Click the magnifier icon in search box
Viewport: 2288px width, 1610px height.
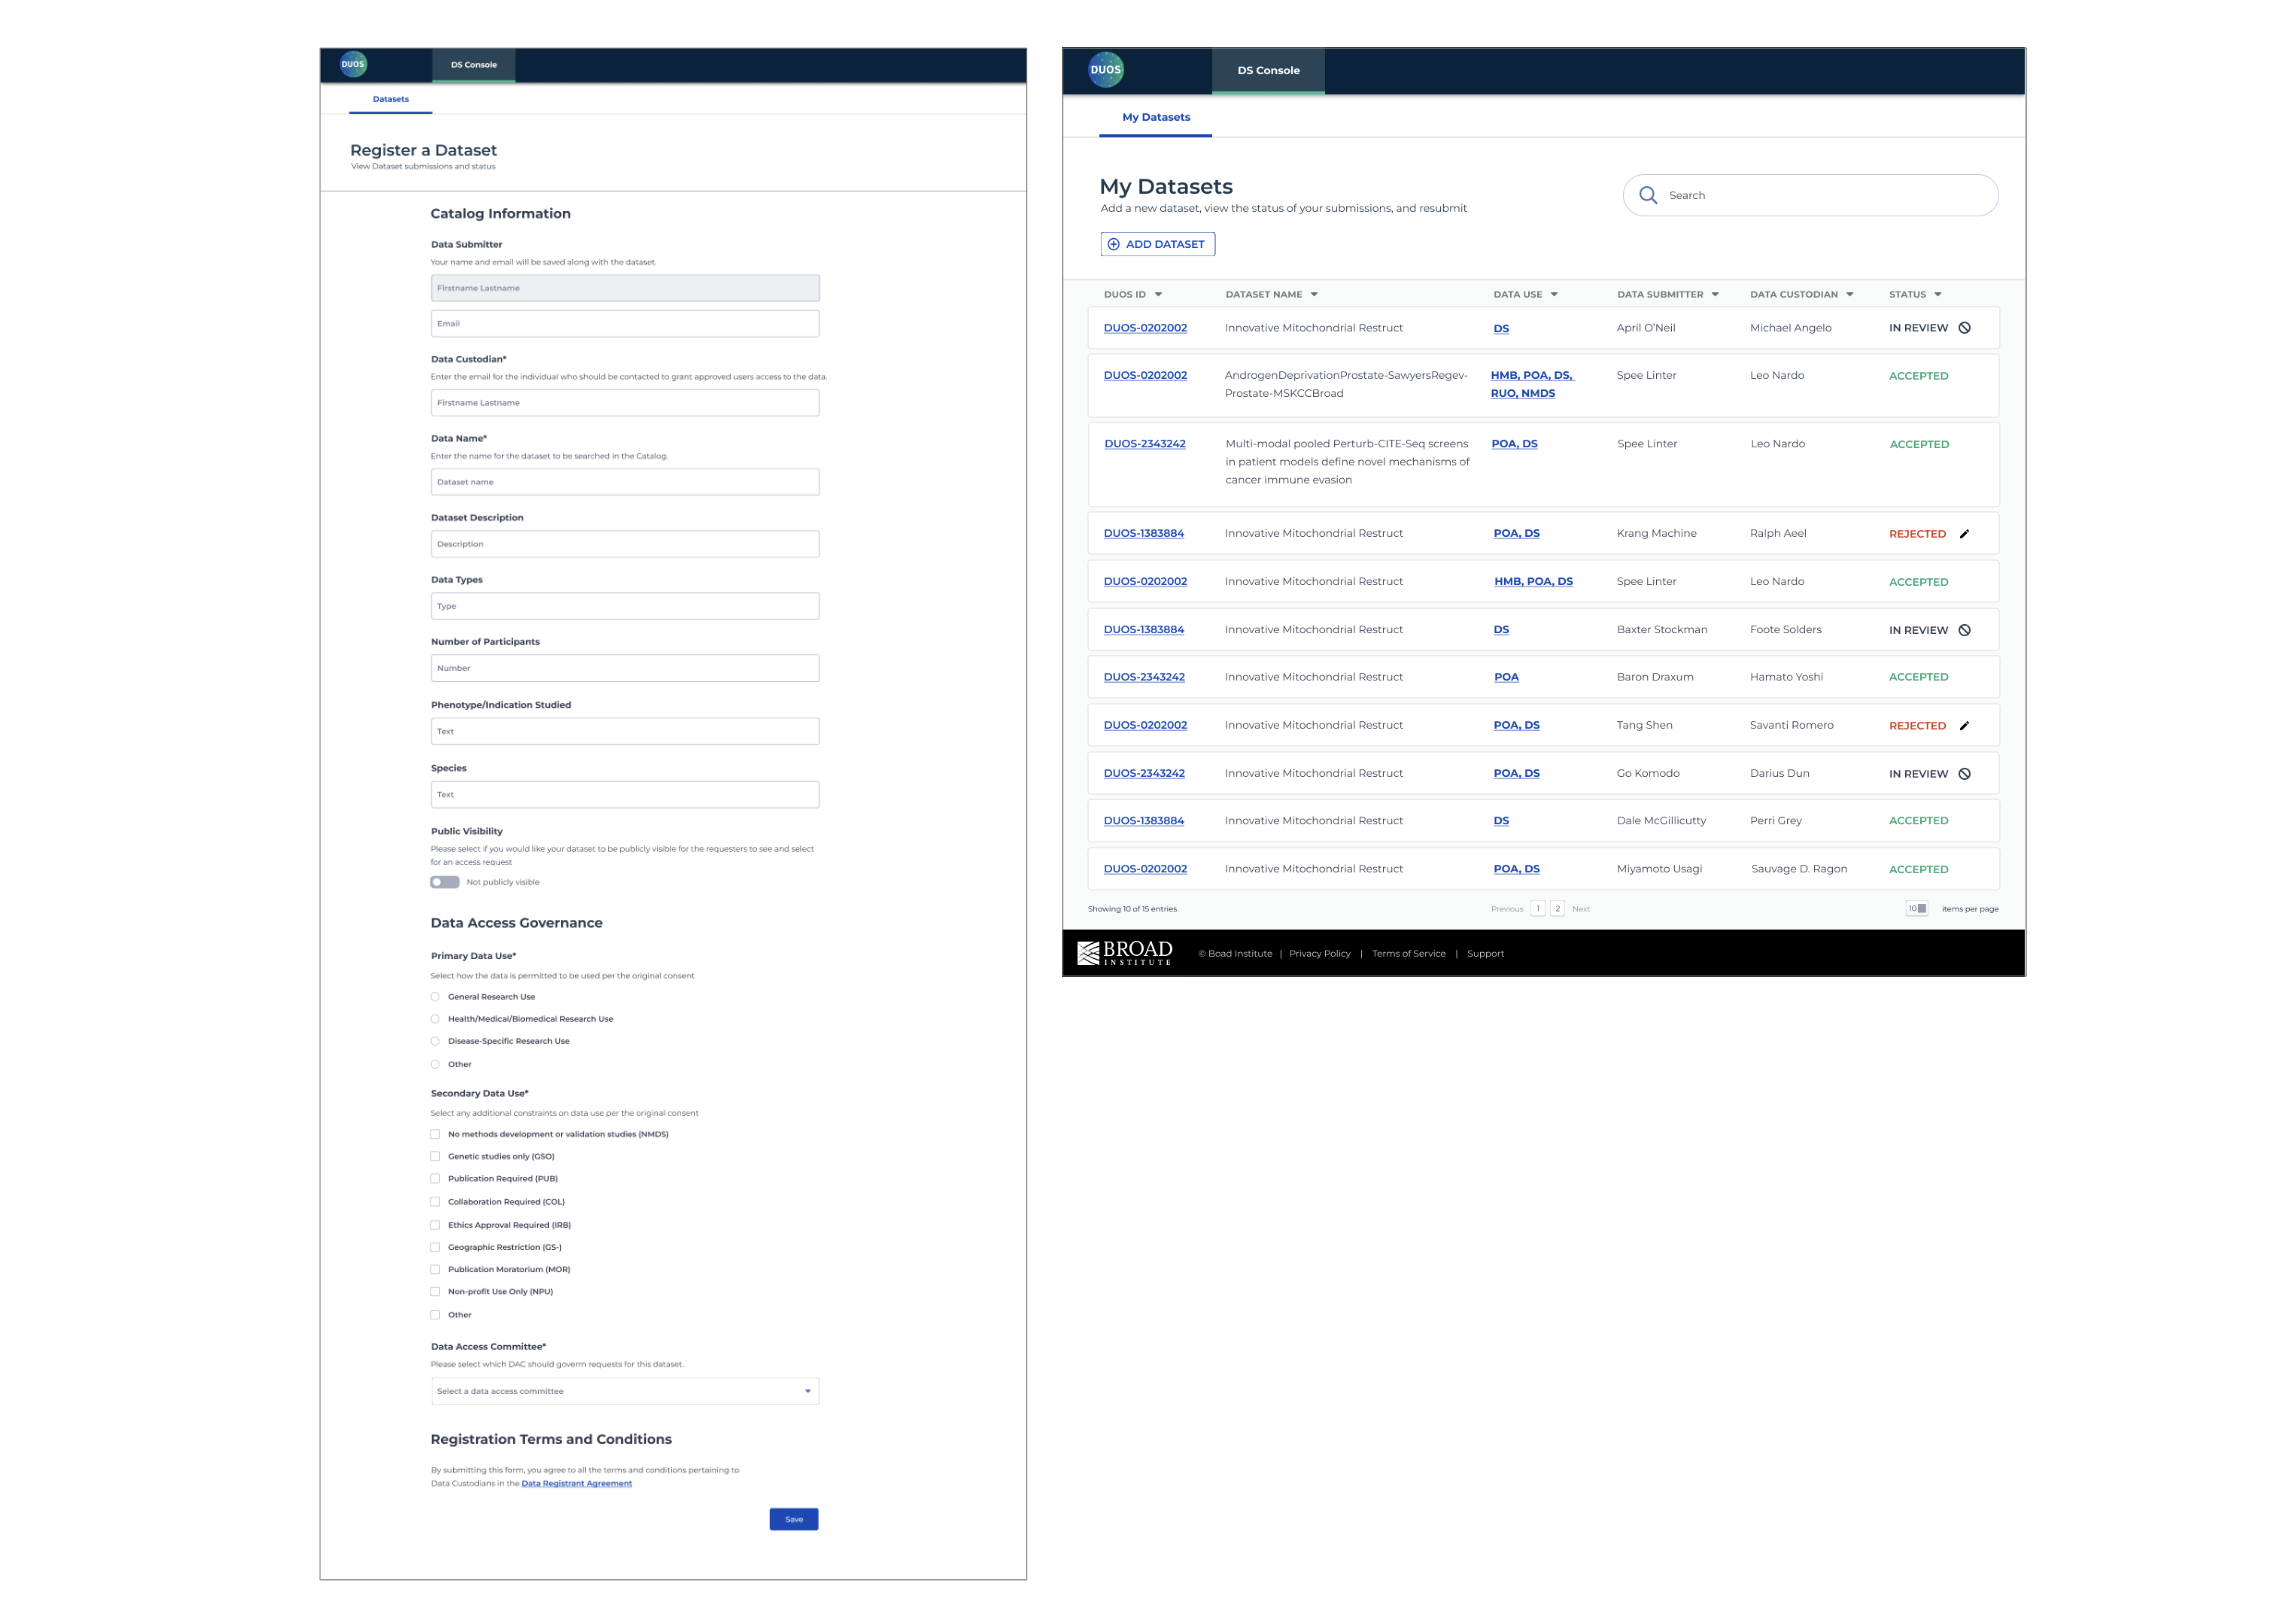click(x=1648, y=195)
